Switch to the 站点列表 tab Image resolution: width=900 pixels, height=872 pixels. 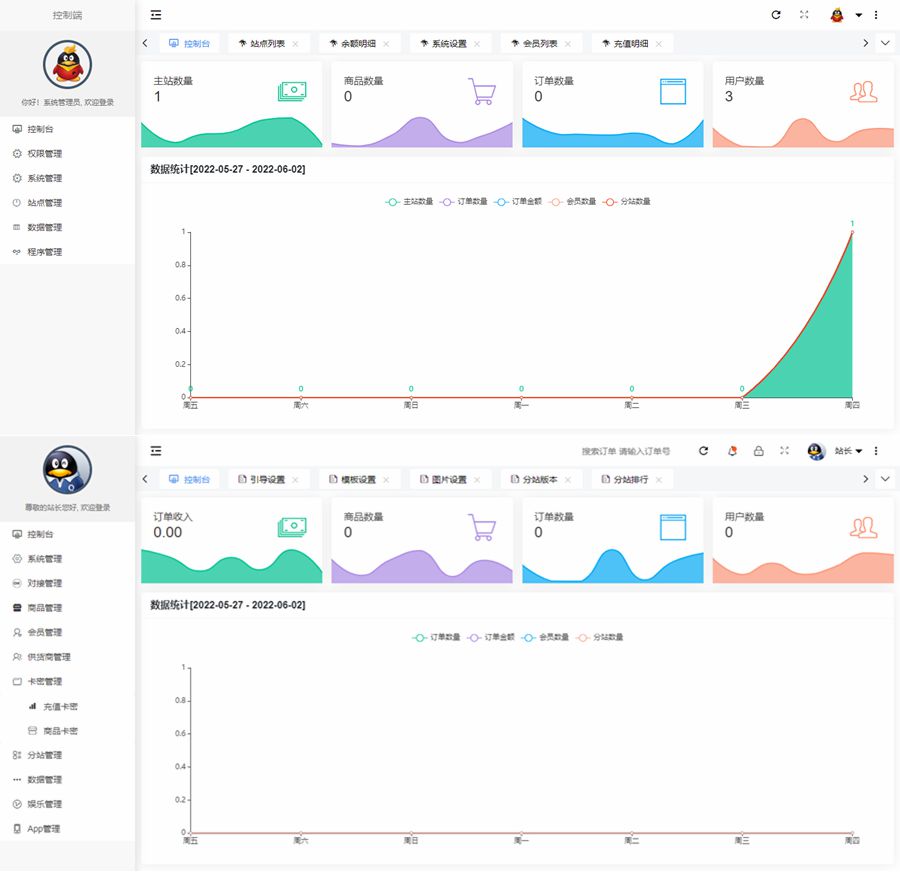(x=266, y=44)
